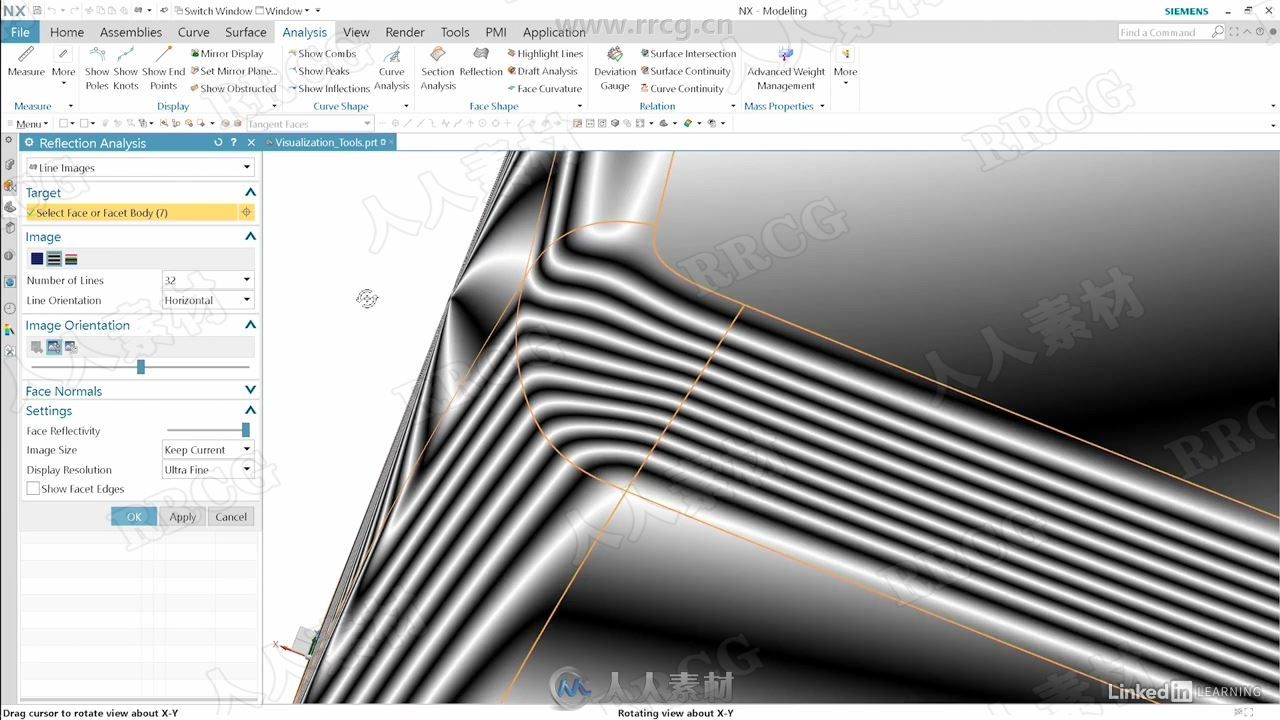Screen dimensions: 1280x720
Task: Collapse the Settings section
Action: tap(250, 410)
